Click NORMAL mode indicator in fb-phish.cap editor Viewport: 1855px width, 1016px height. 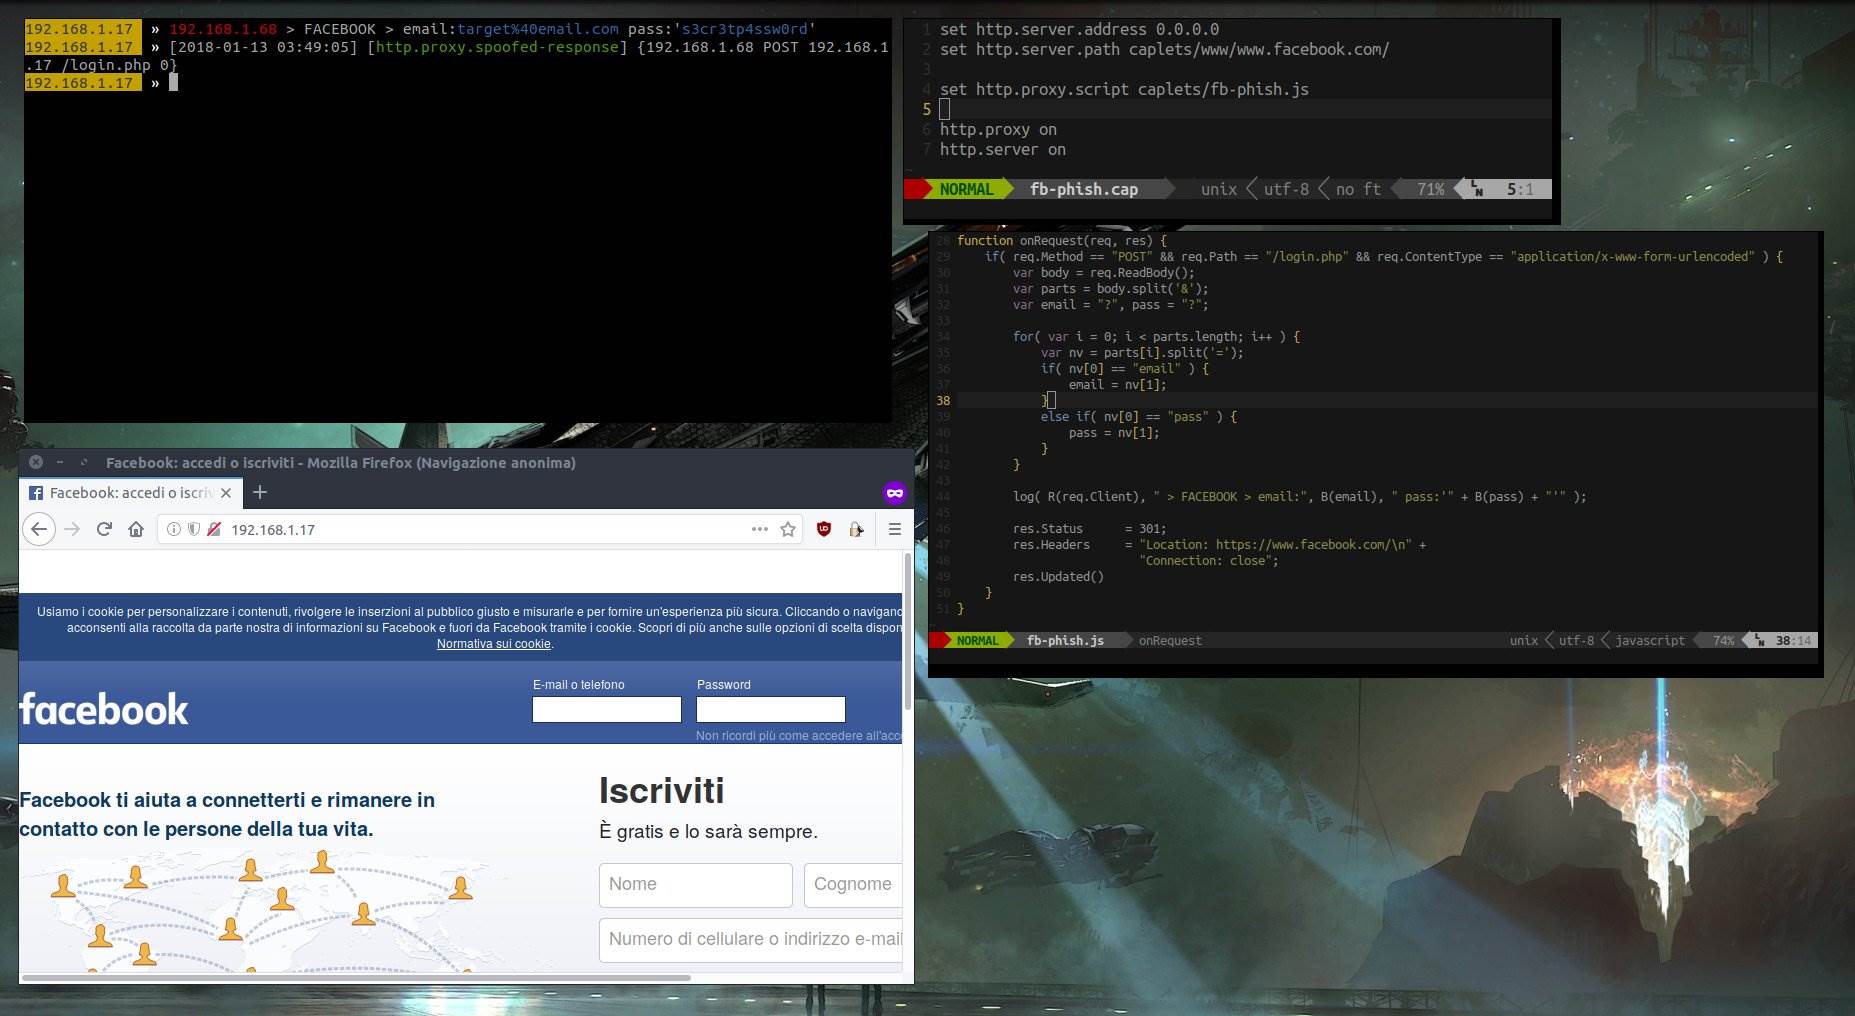click(966, 189)
